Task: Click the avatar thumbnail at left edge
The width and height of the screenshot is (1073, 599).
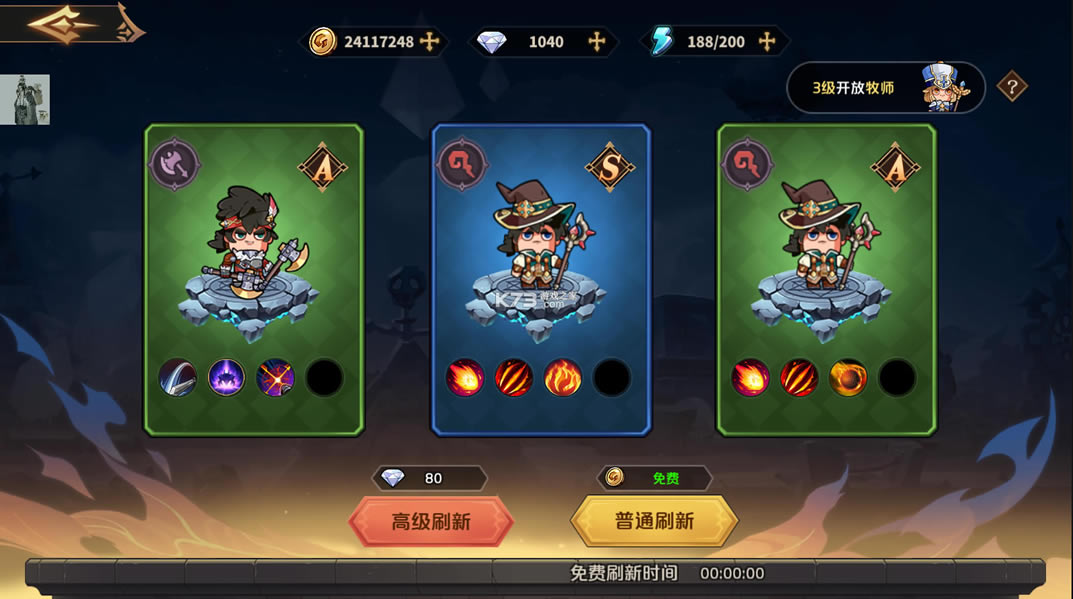Action: [25, 100]
